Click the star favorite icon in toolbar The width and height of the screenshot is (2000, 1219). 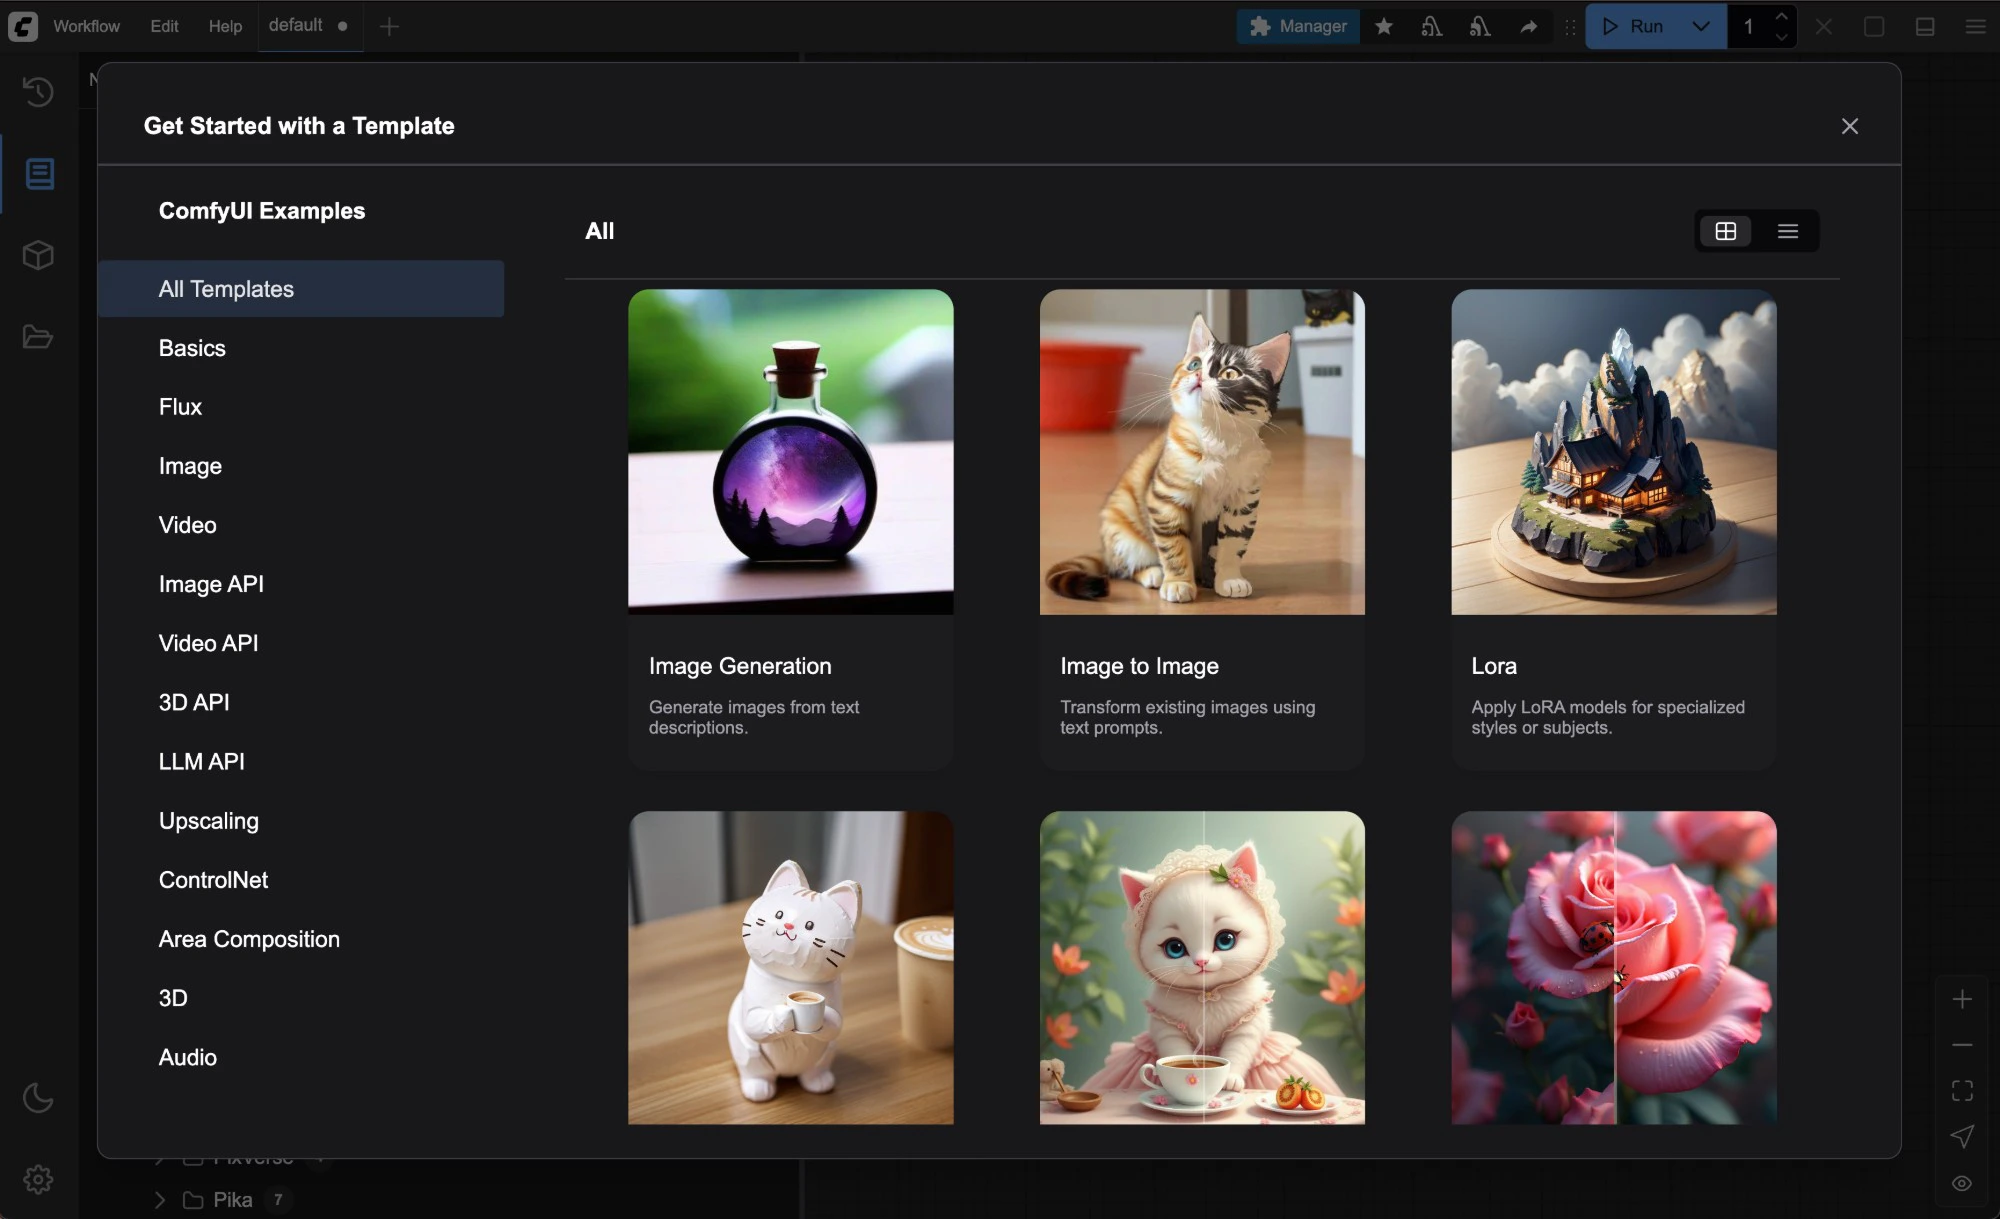[1384, 27]
